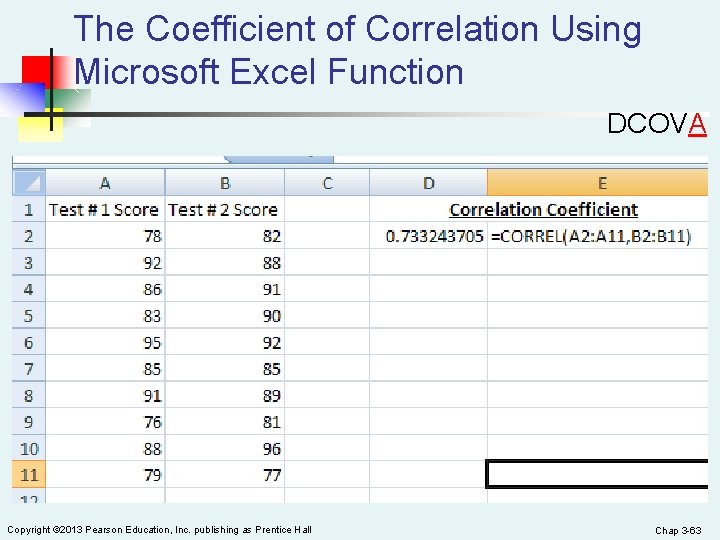Select row 1 header
The width and height of the screenshot is (720, 540).
29,209
